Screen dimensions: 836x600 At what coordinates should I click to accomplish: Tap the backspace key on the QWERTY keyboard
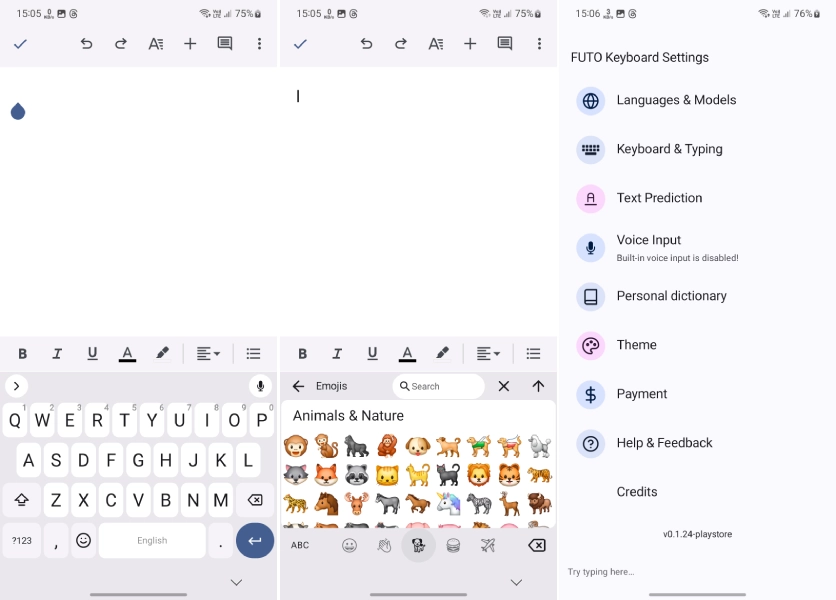[255, 500]
